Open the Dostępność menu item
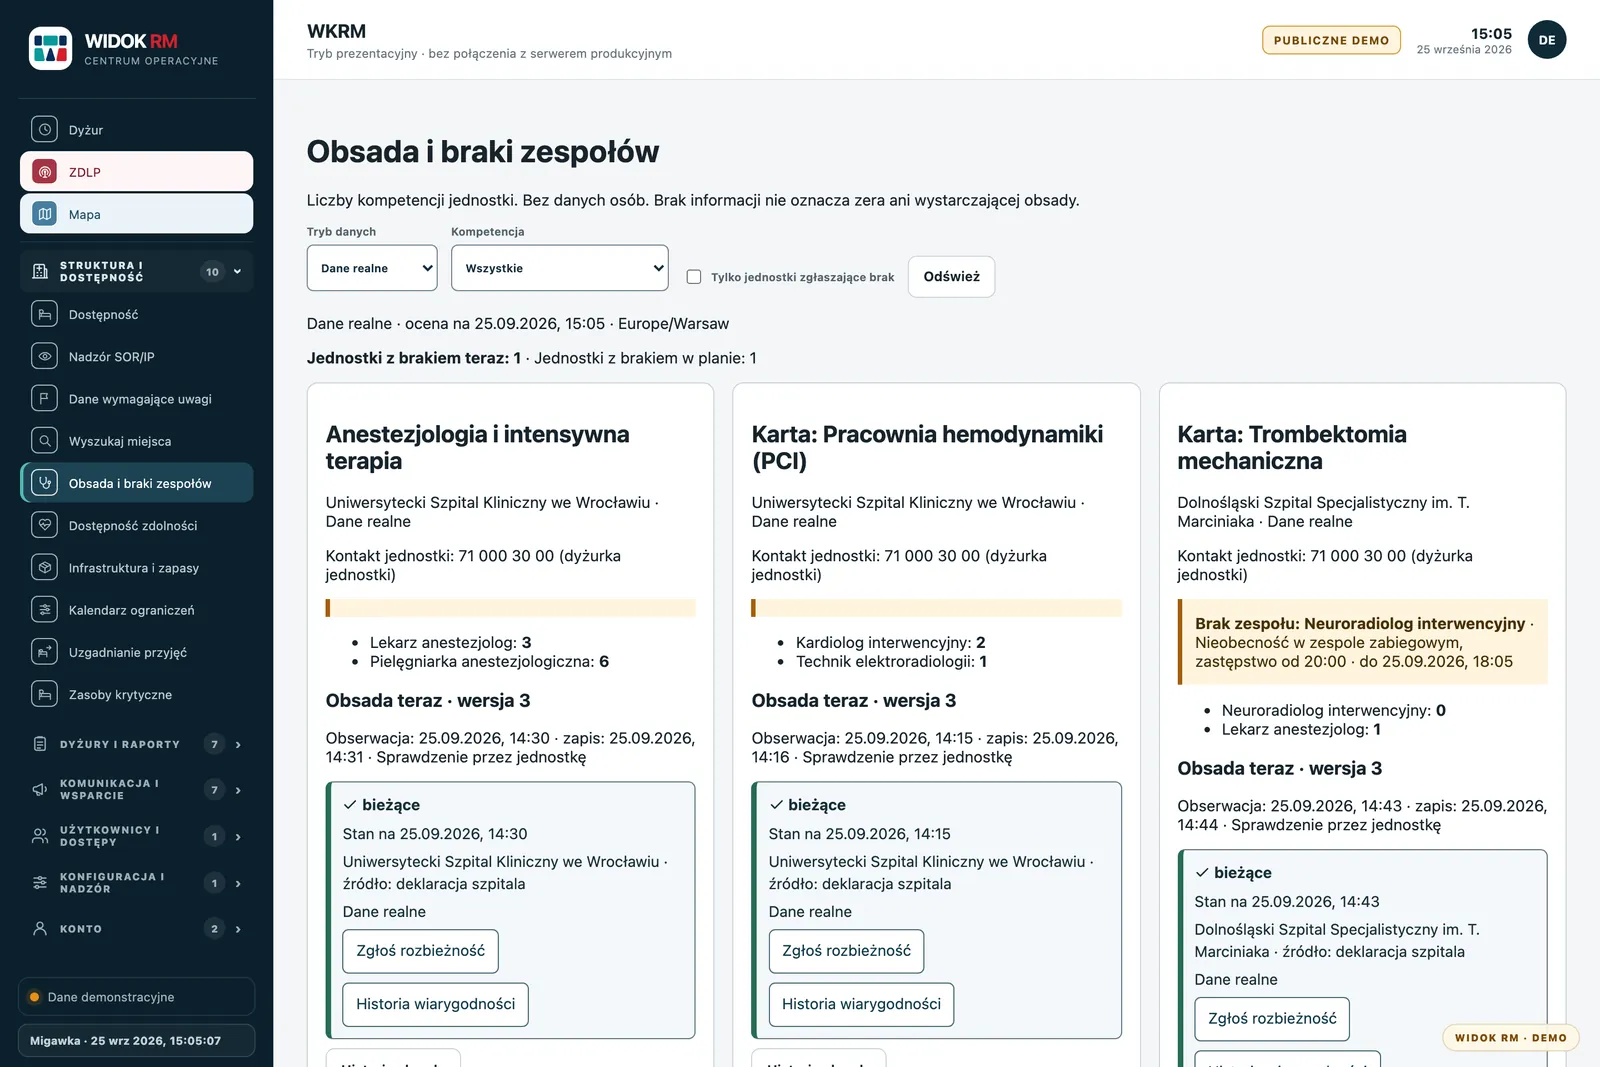This screenshot has width=1600, height=1067. (136, 314)
